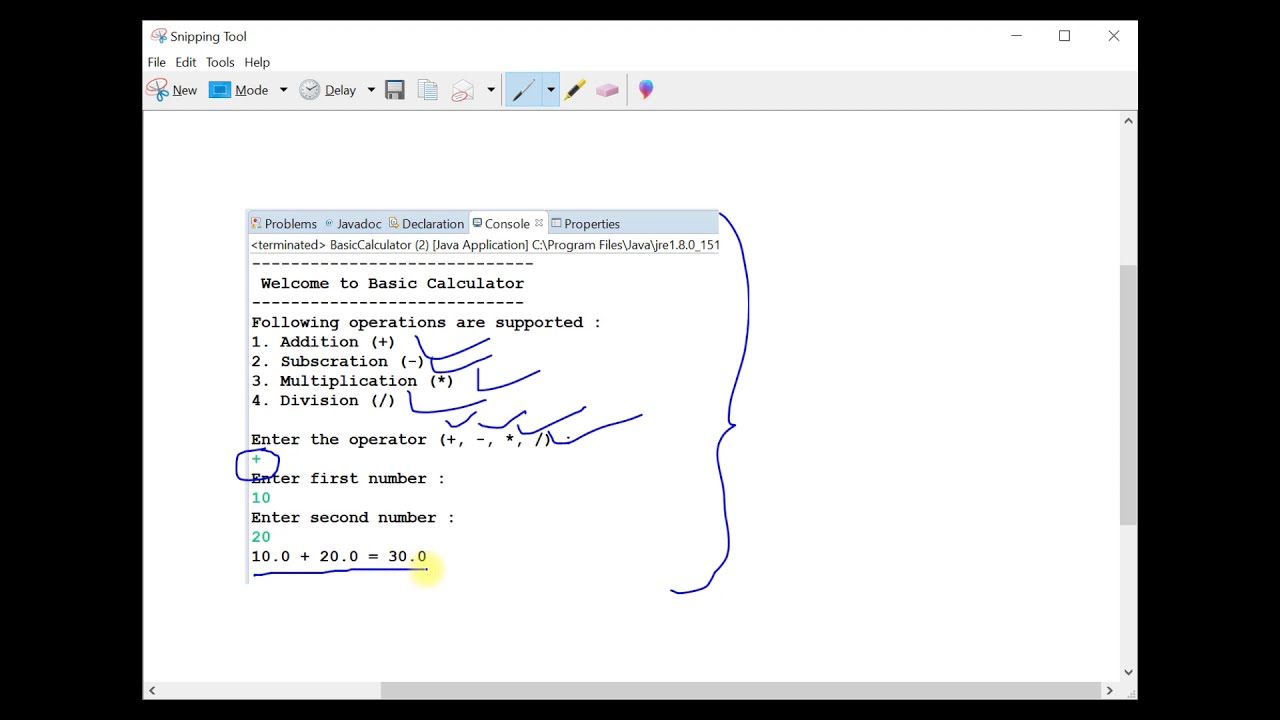
Task: Click the vertical scrollbar down arrow
Action: click(x=1128, y=673)
